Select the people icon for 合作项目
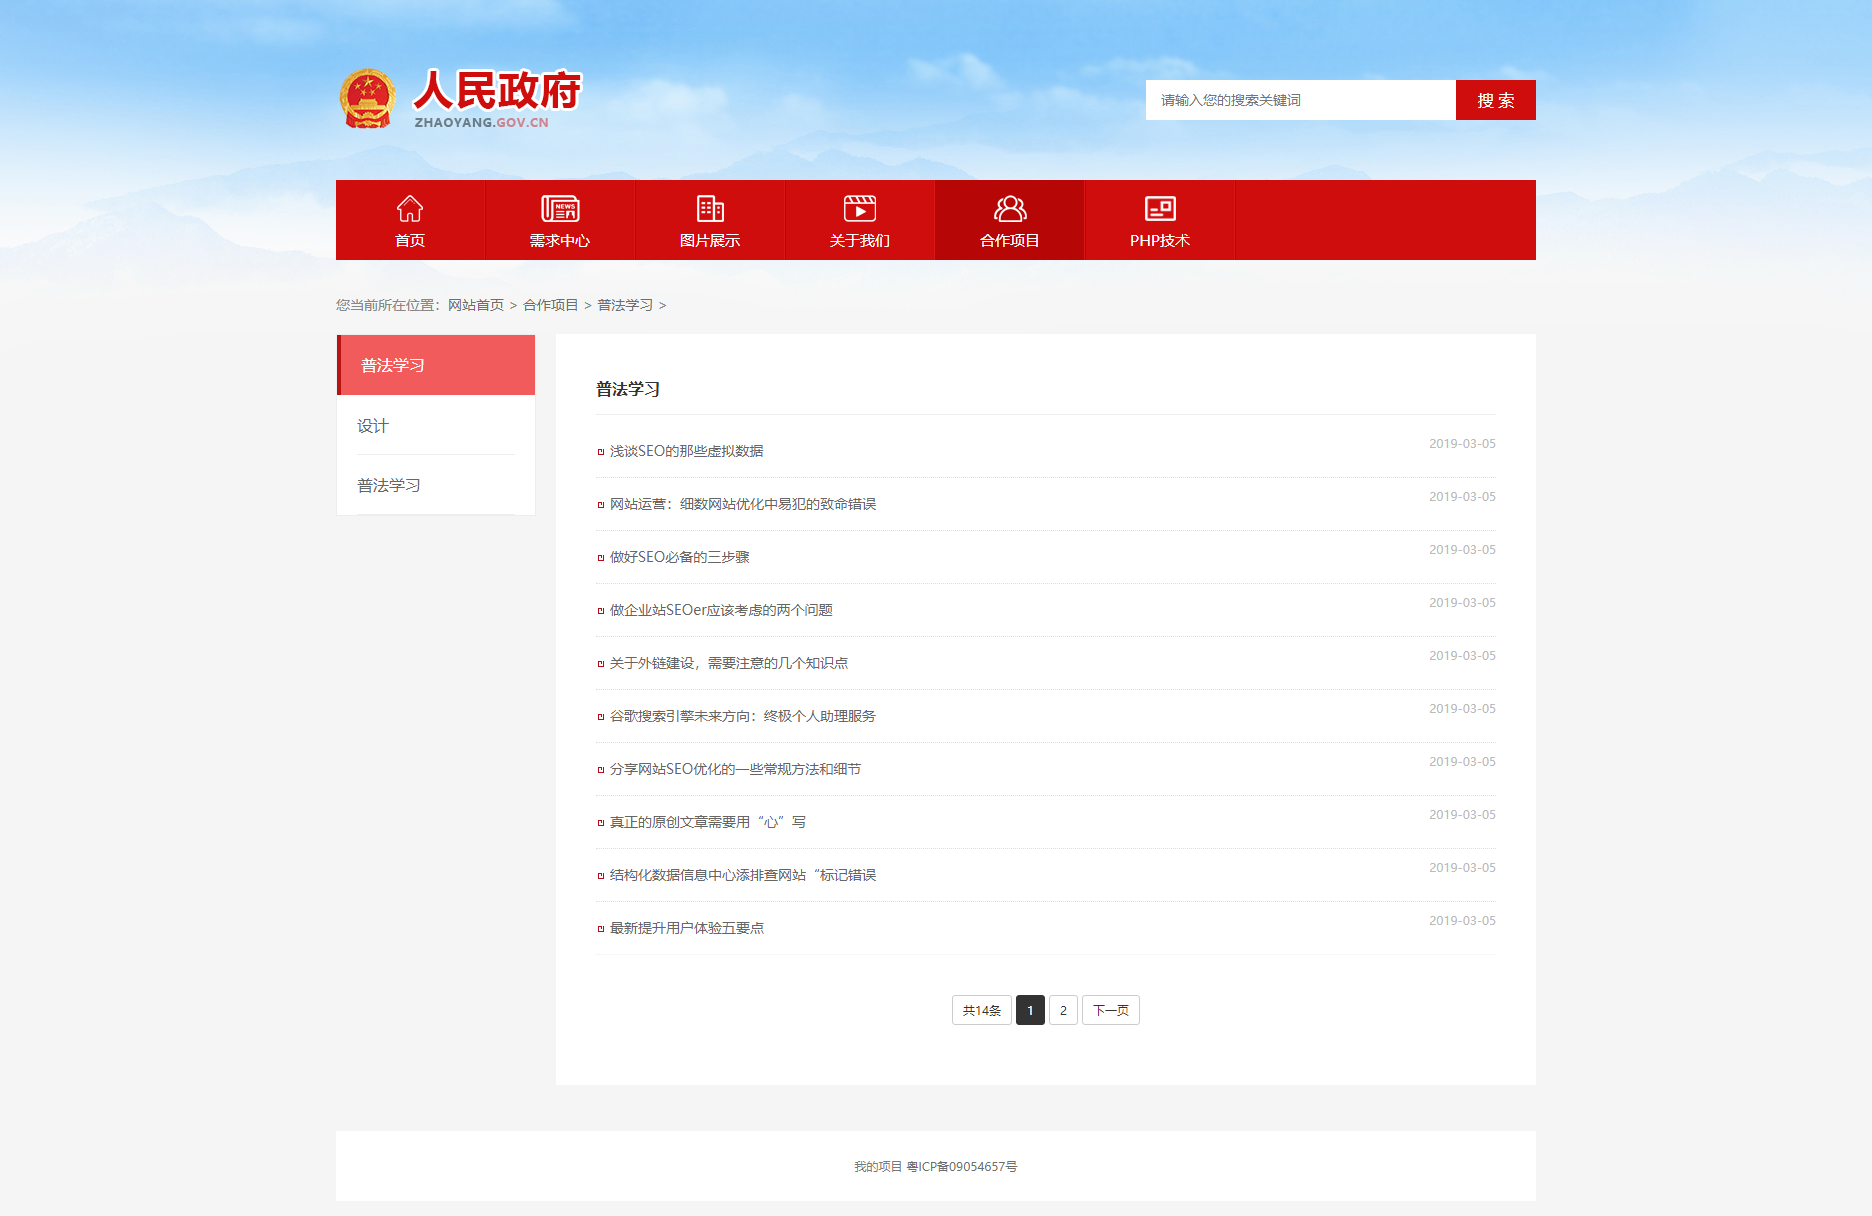The width and height of the screenshot is (1872, 1216). 1010,208
